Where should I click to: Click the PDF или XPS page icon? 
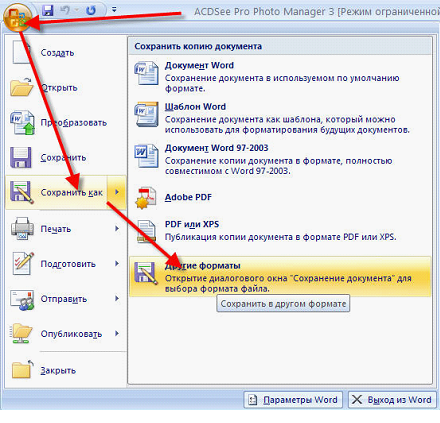(146, 231)
